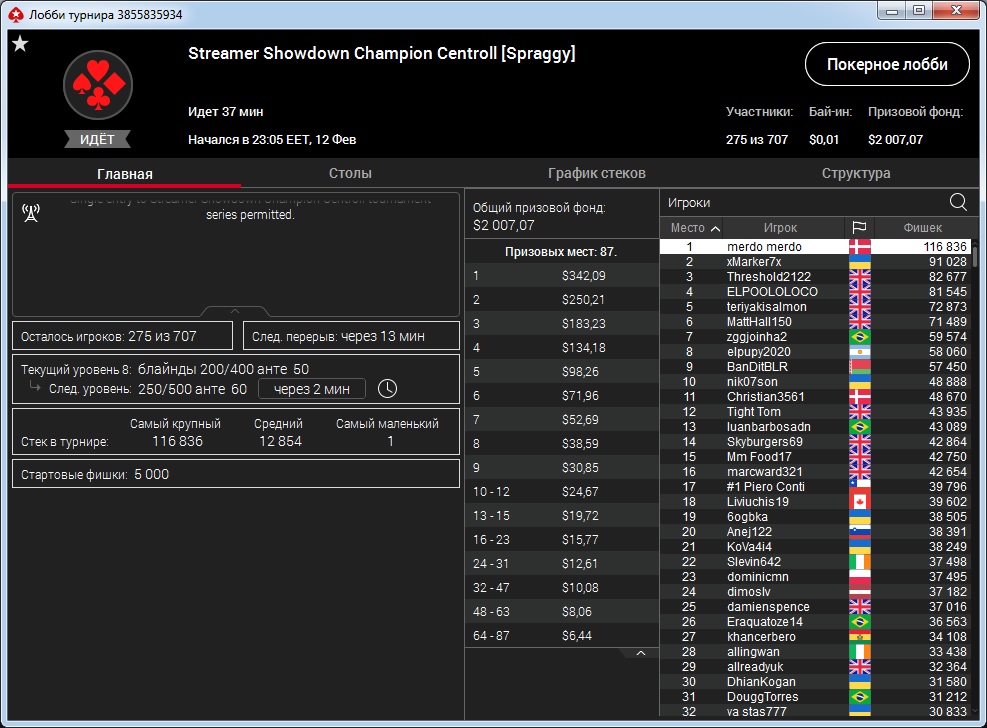Sort players by Фишек column
987x728 pixels.
click(923, 228)
